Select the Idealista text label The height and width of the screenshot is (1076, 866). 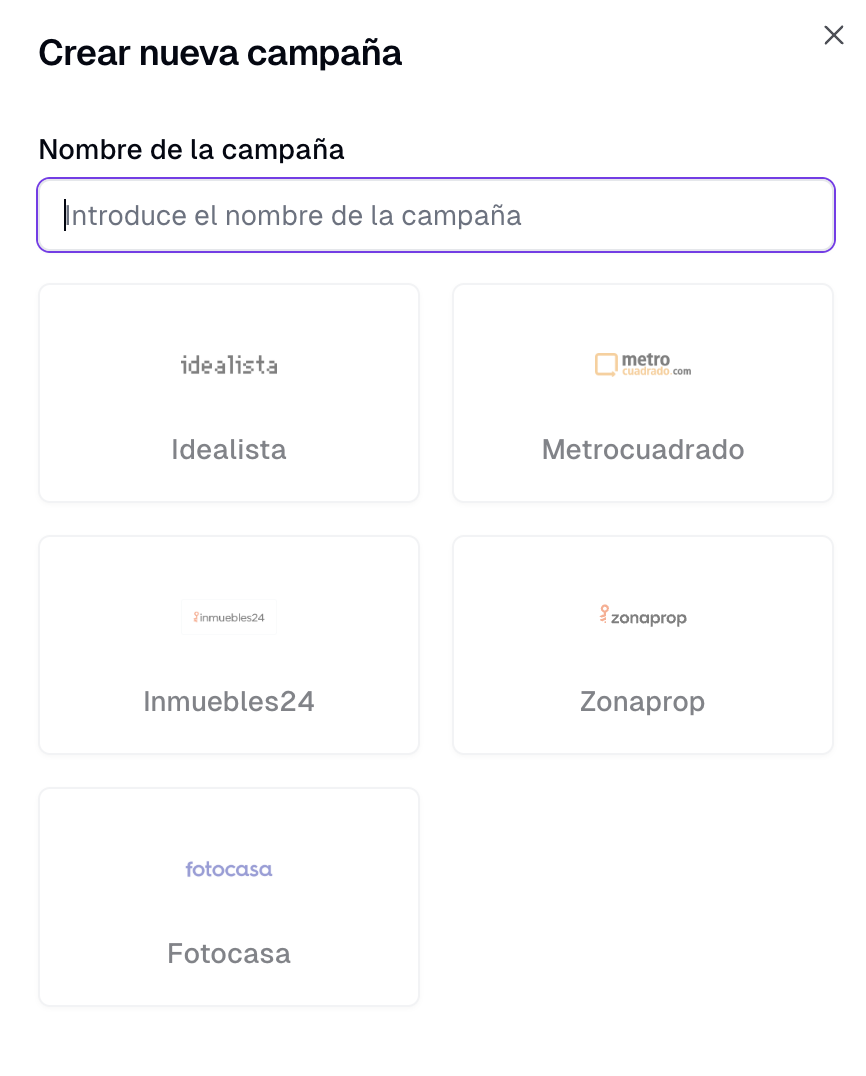tap(229, 449)
